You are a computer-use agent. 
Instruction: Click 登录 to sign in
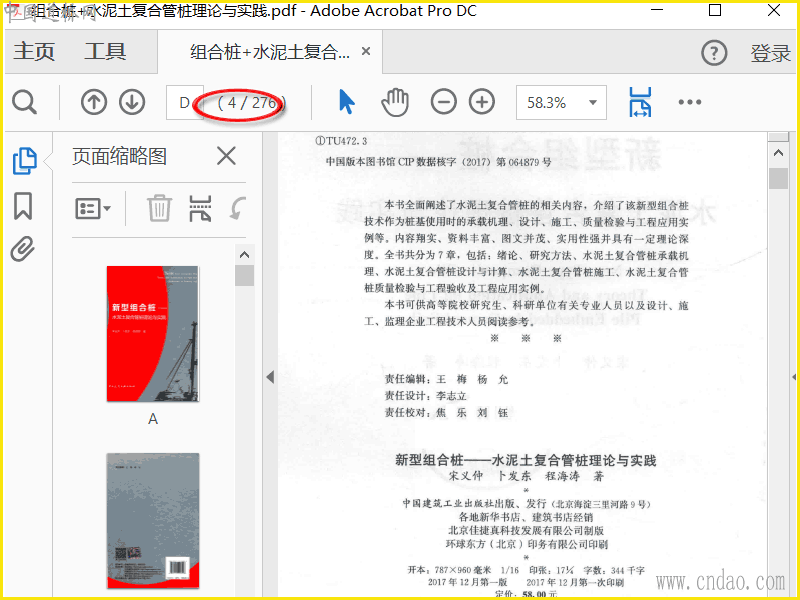(770, 53)
